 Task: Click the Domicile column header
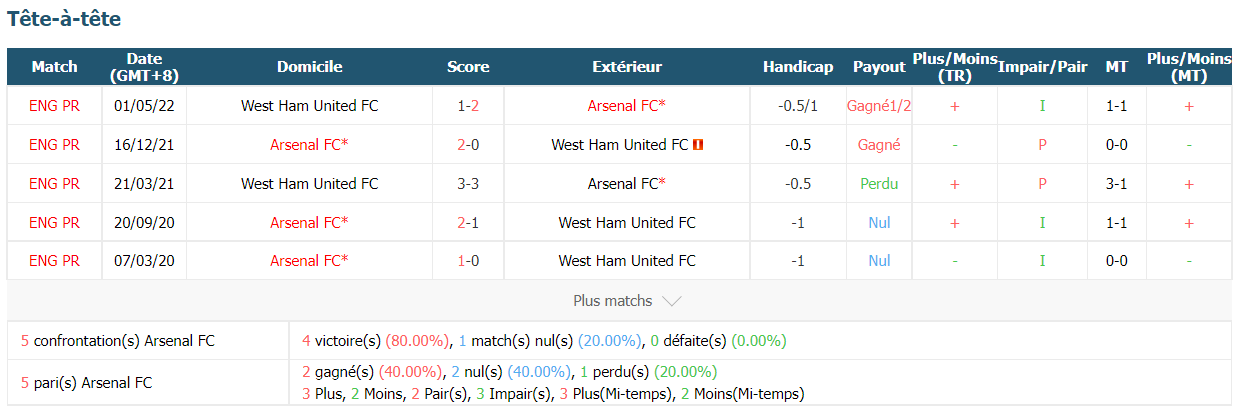click(309, 67)
